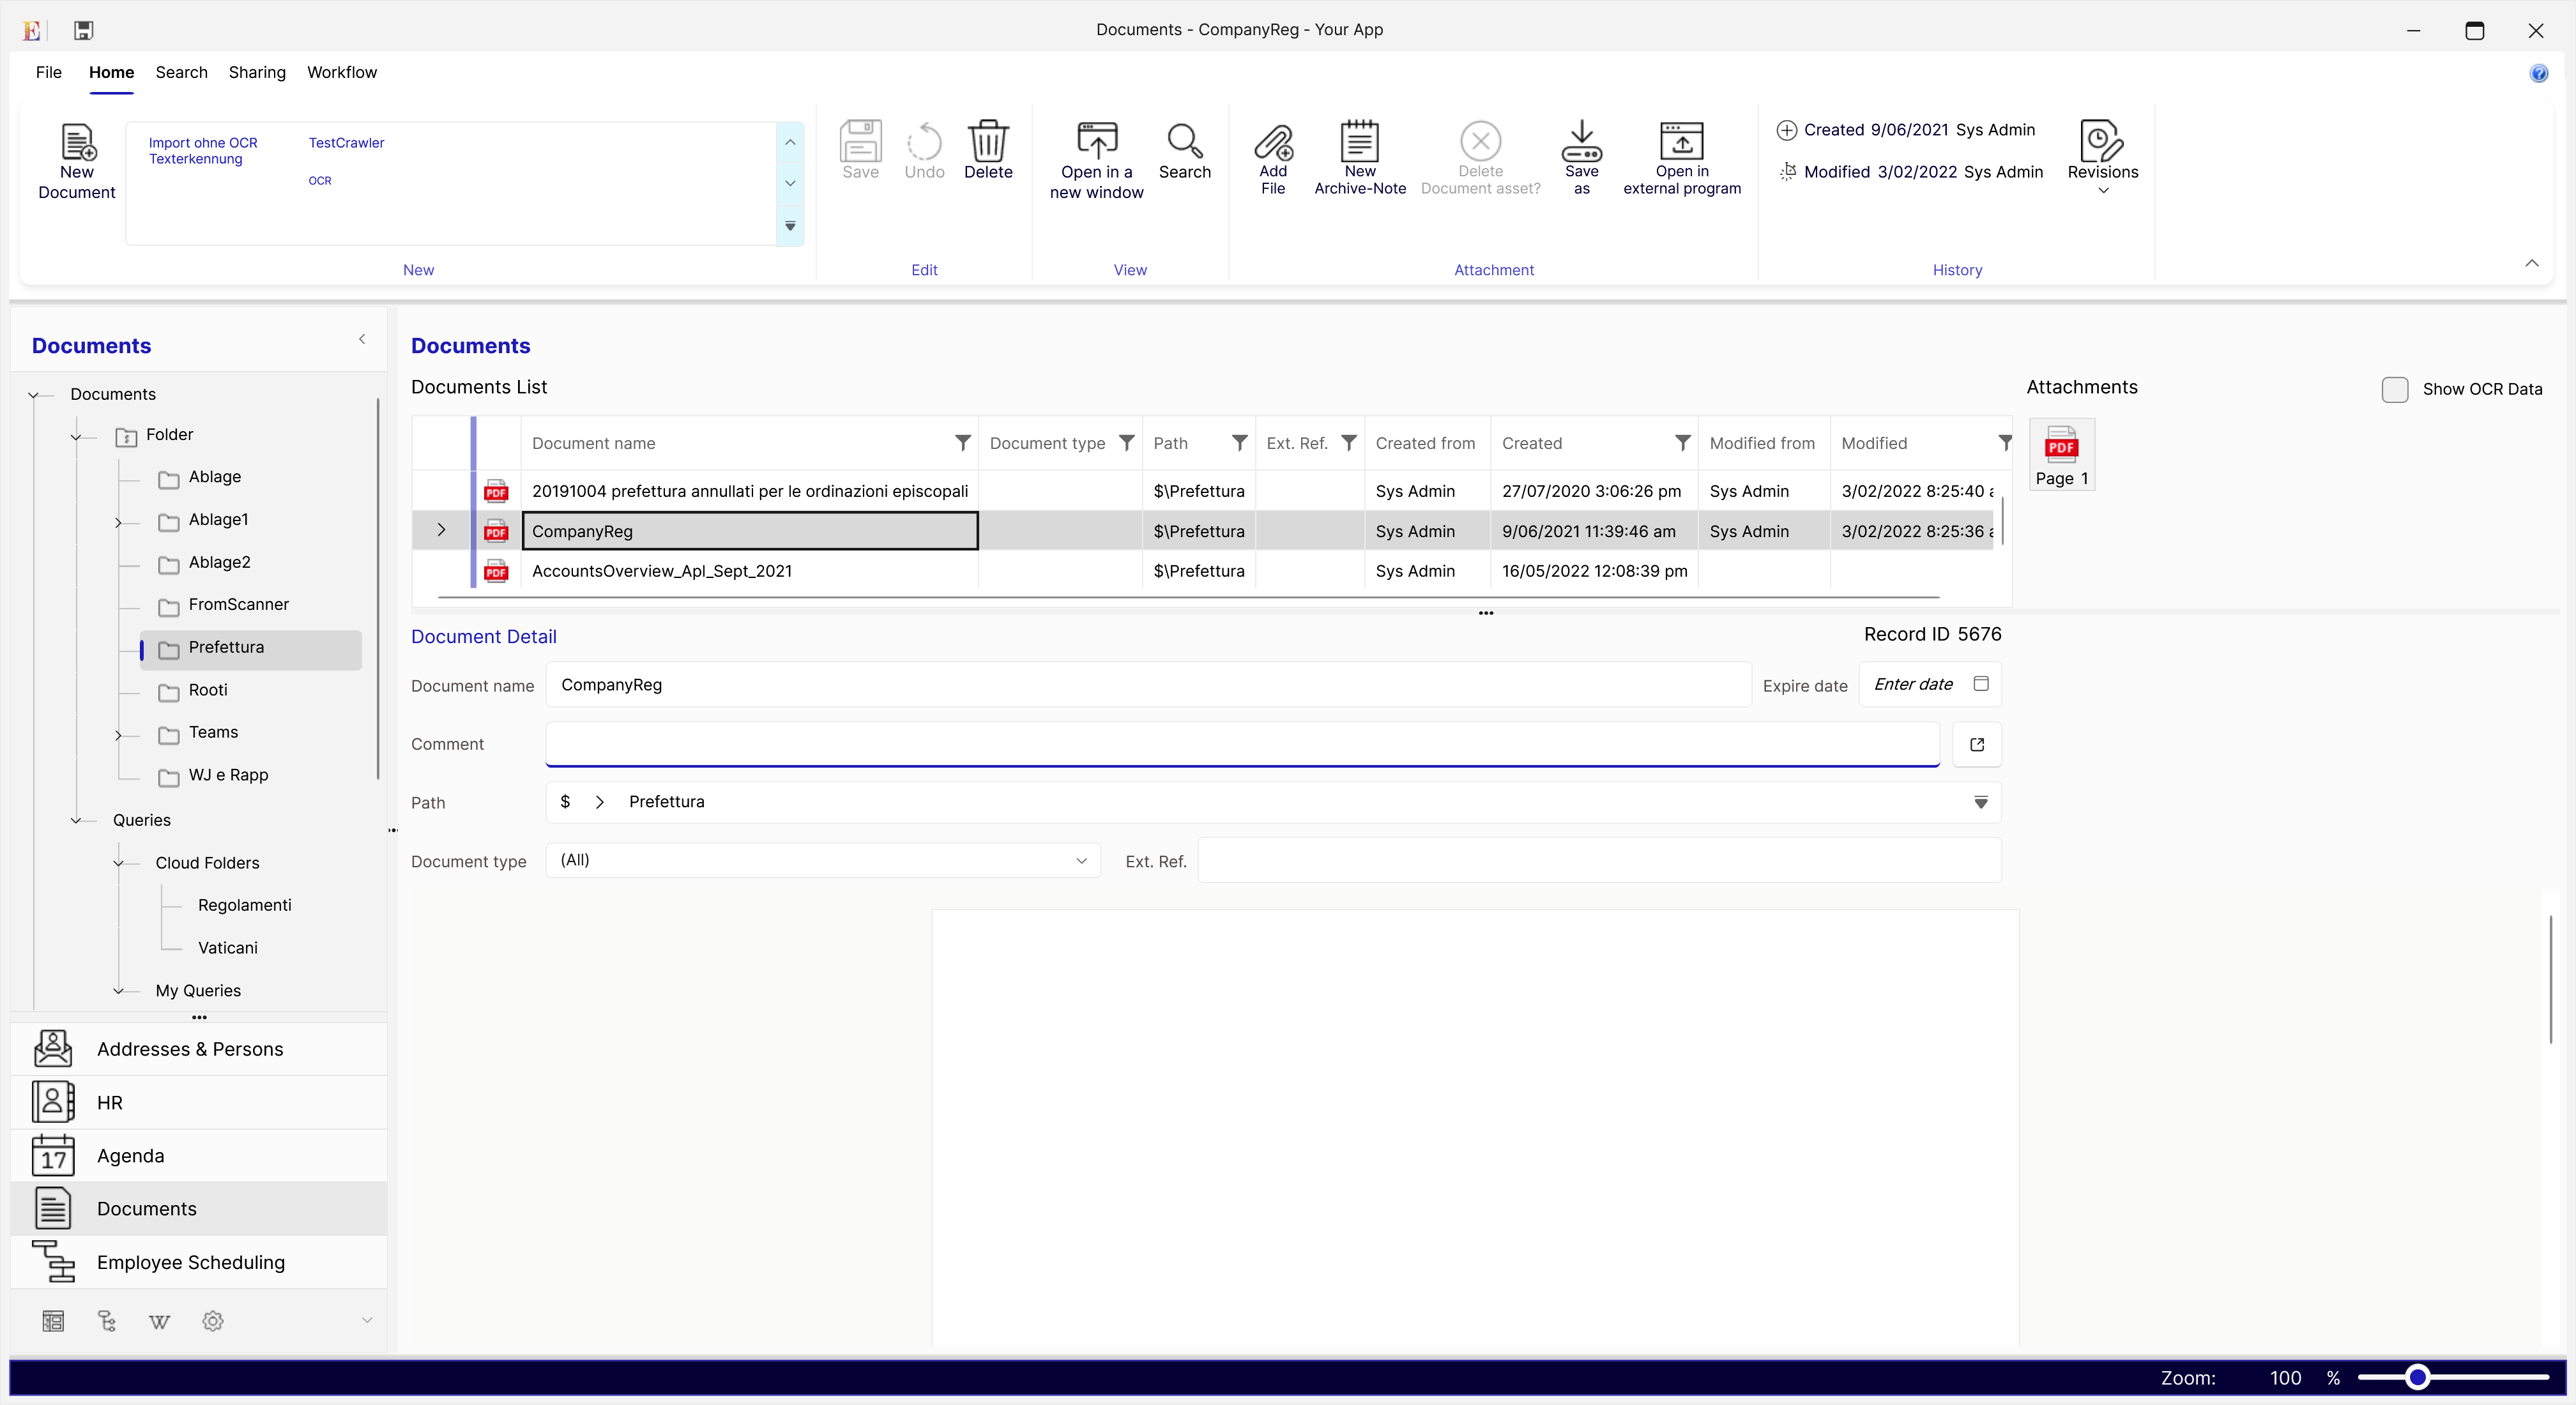Open the Revisions history icon
Image resolution: width=2576 pixels, height=1405 pixels.
point(2102,141)
